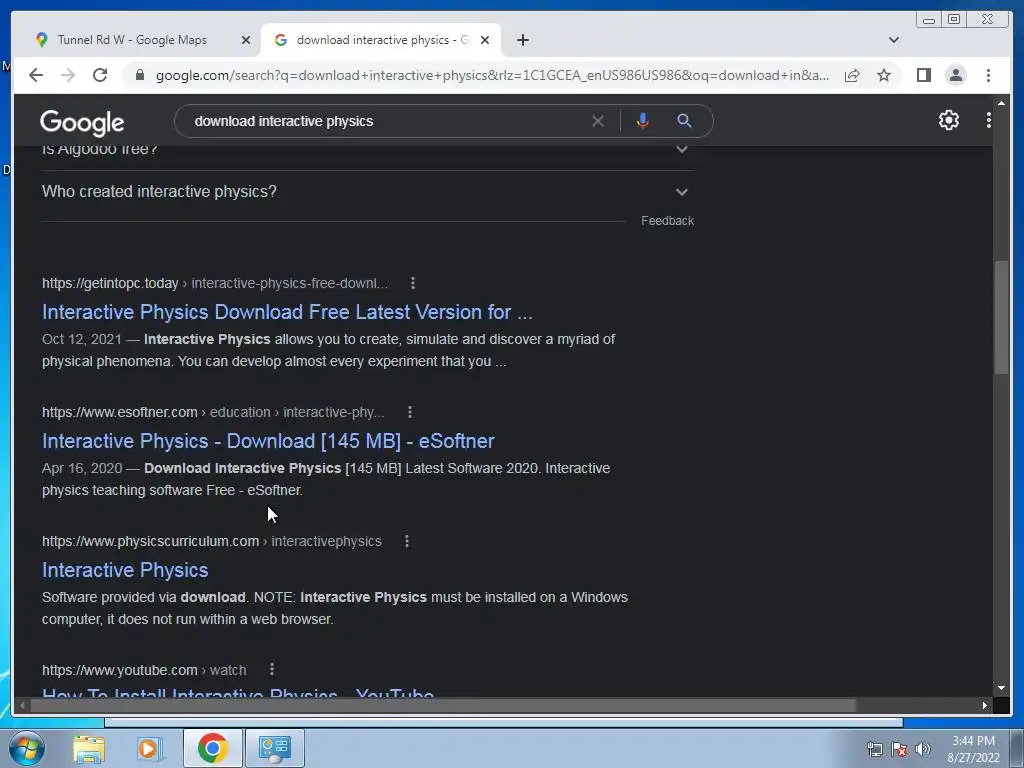Reload the current page

(100, 75)
